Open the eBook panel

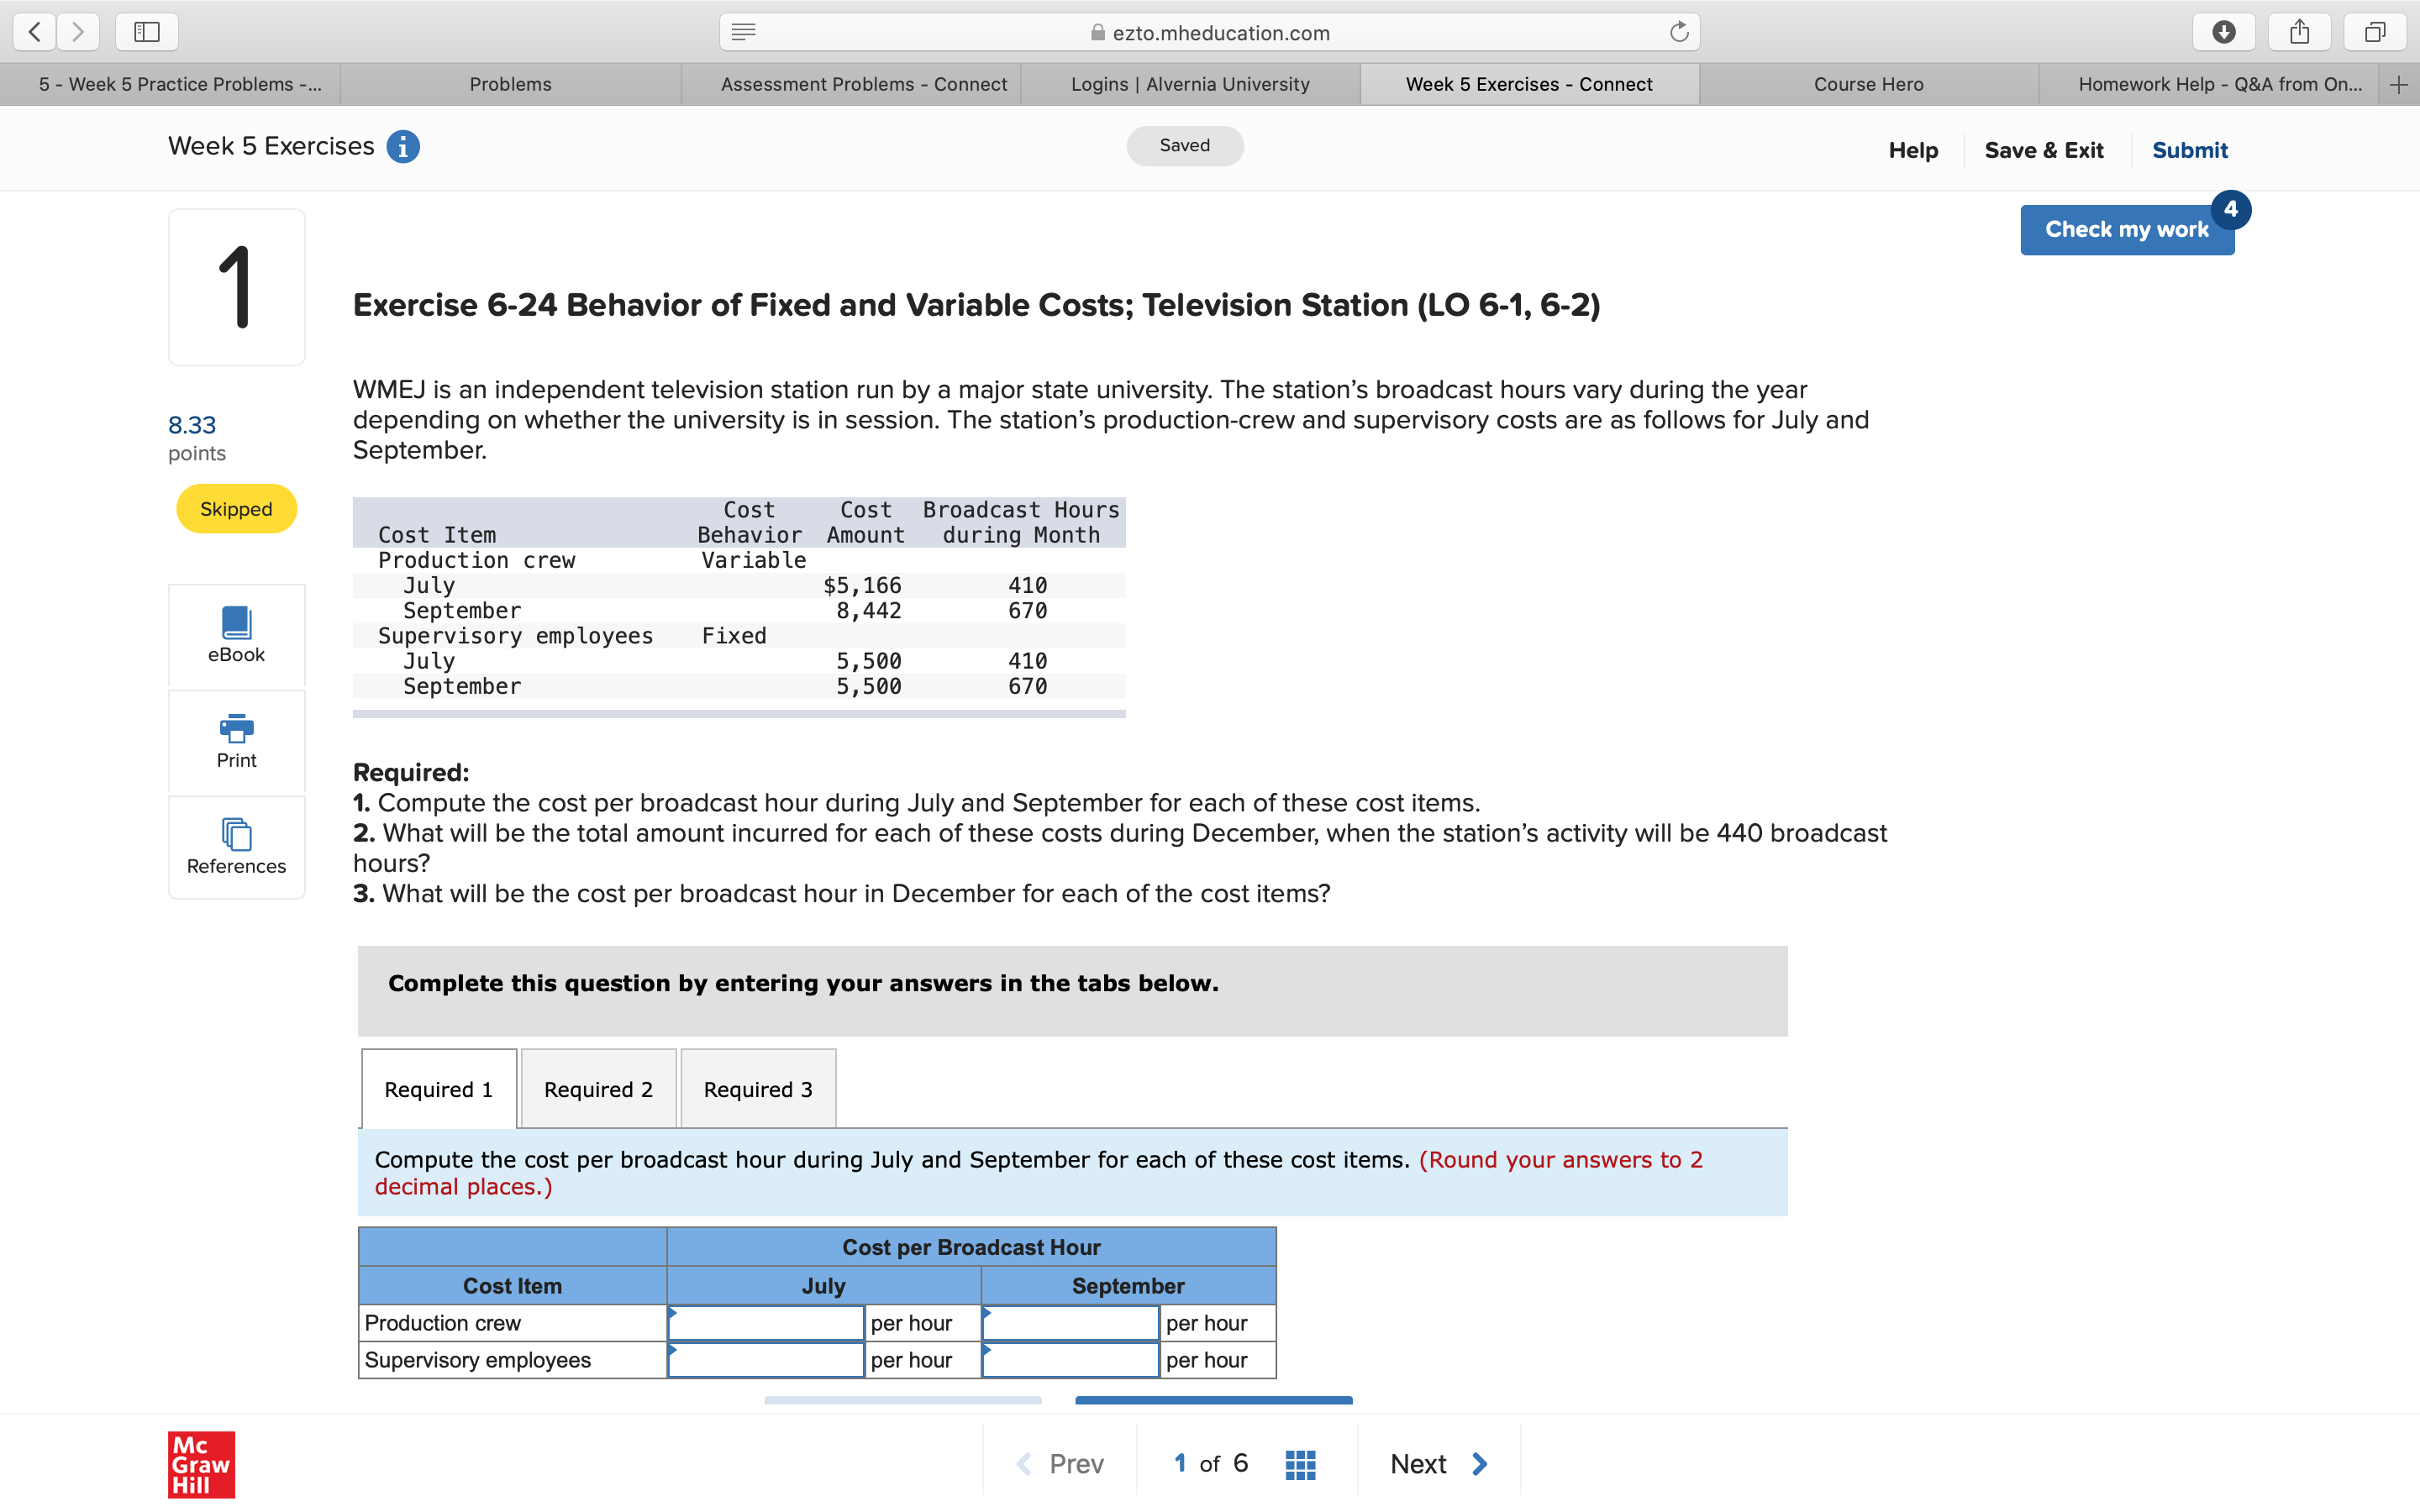(x=236, y=636)
